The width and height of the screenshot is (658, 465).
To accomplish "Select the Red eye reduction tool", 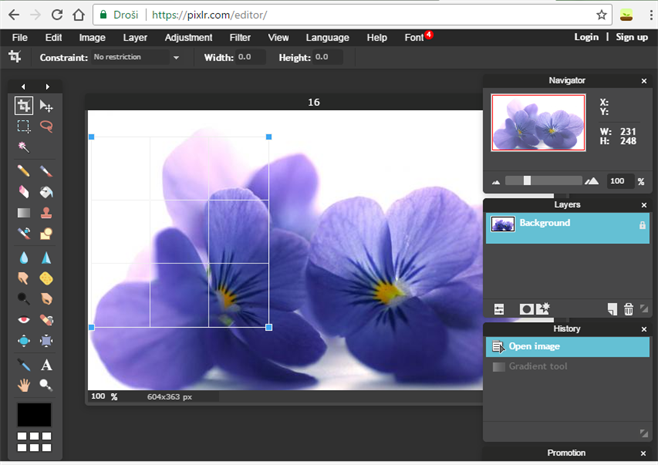I will (24, 320).
